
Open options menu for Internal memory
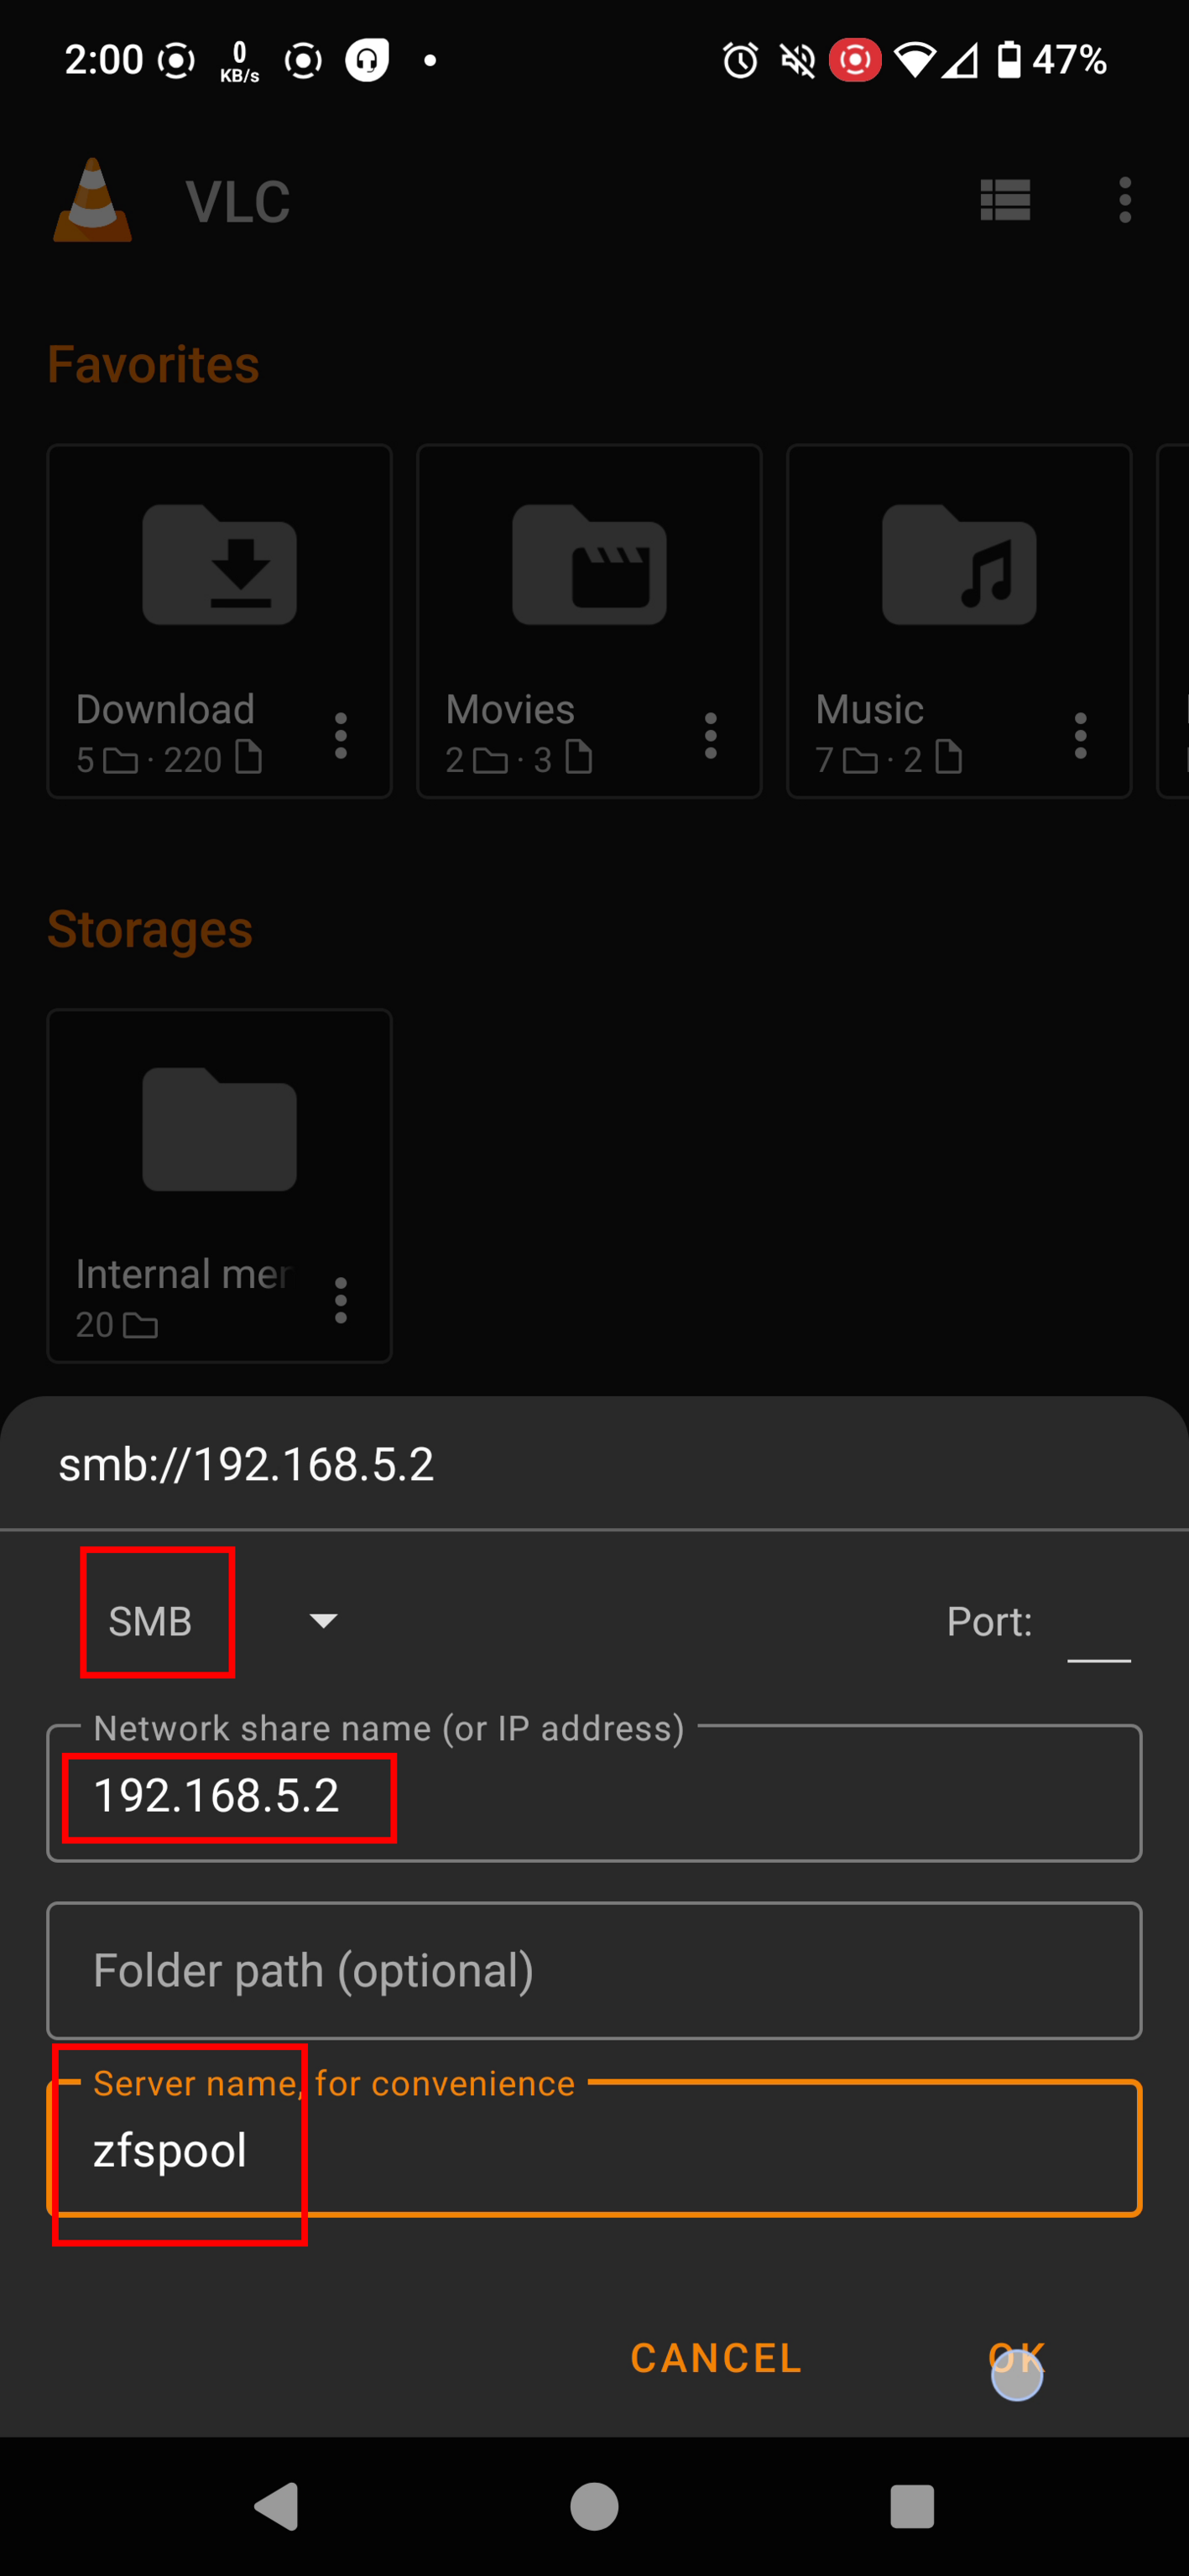341,1300
